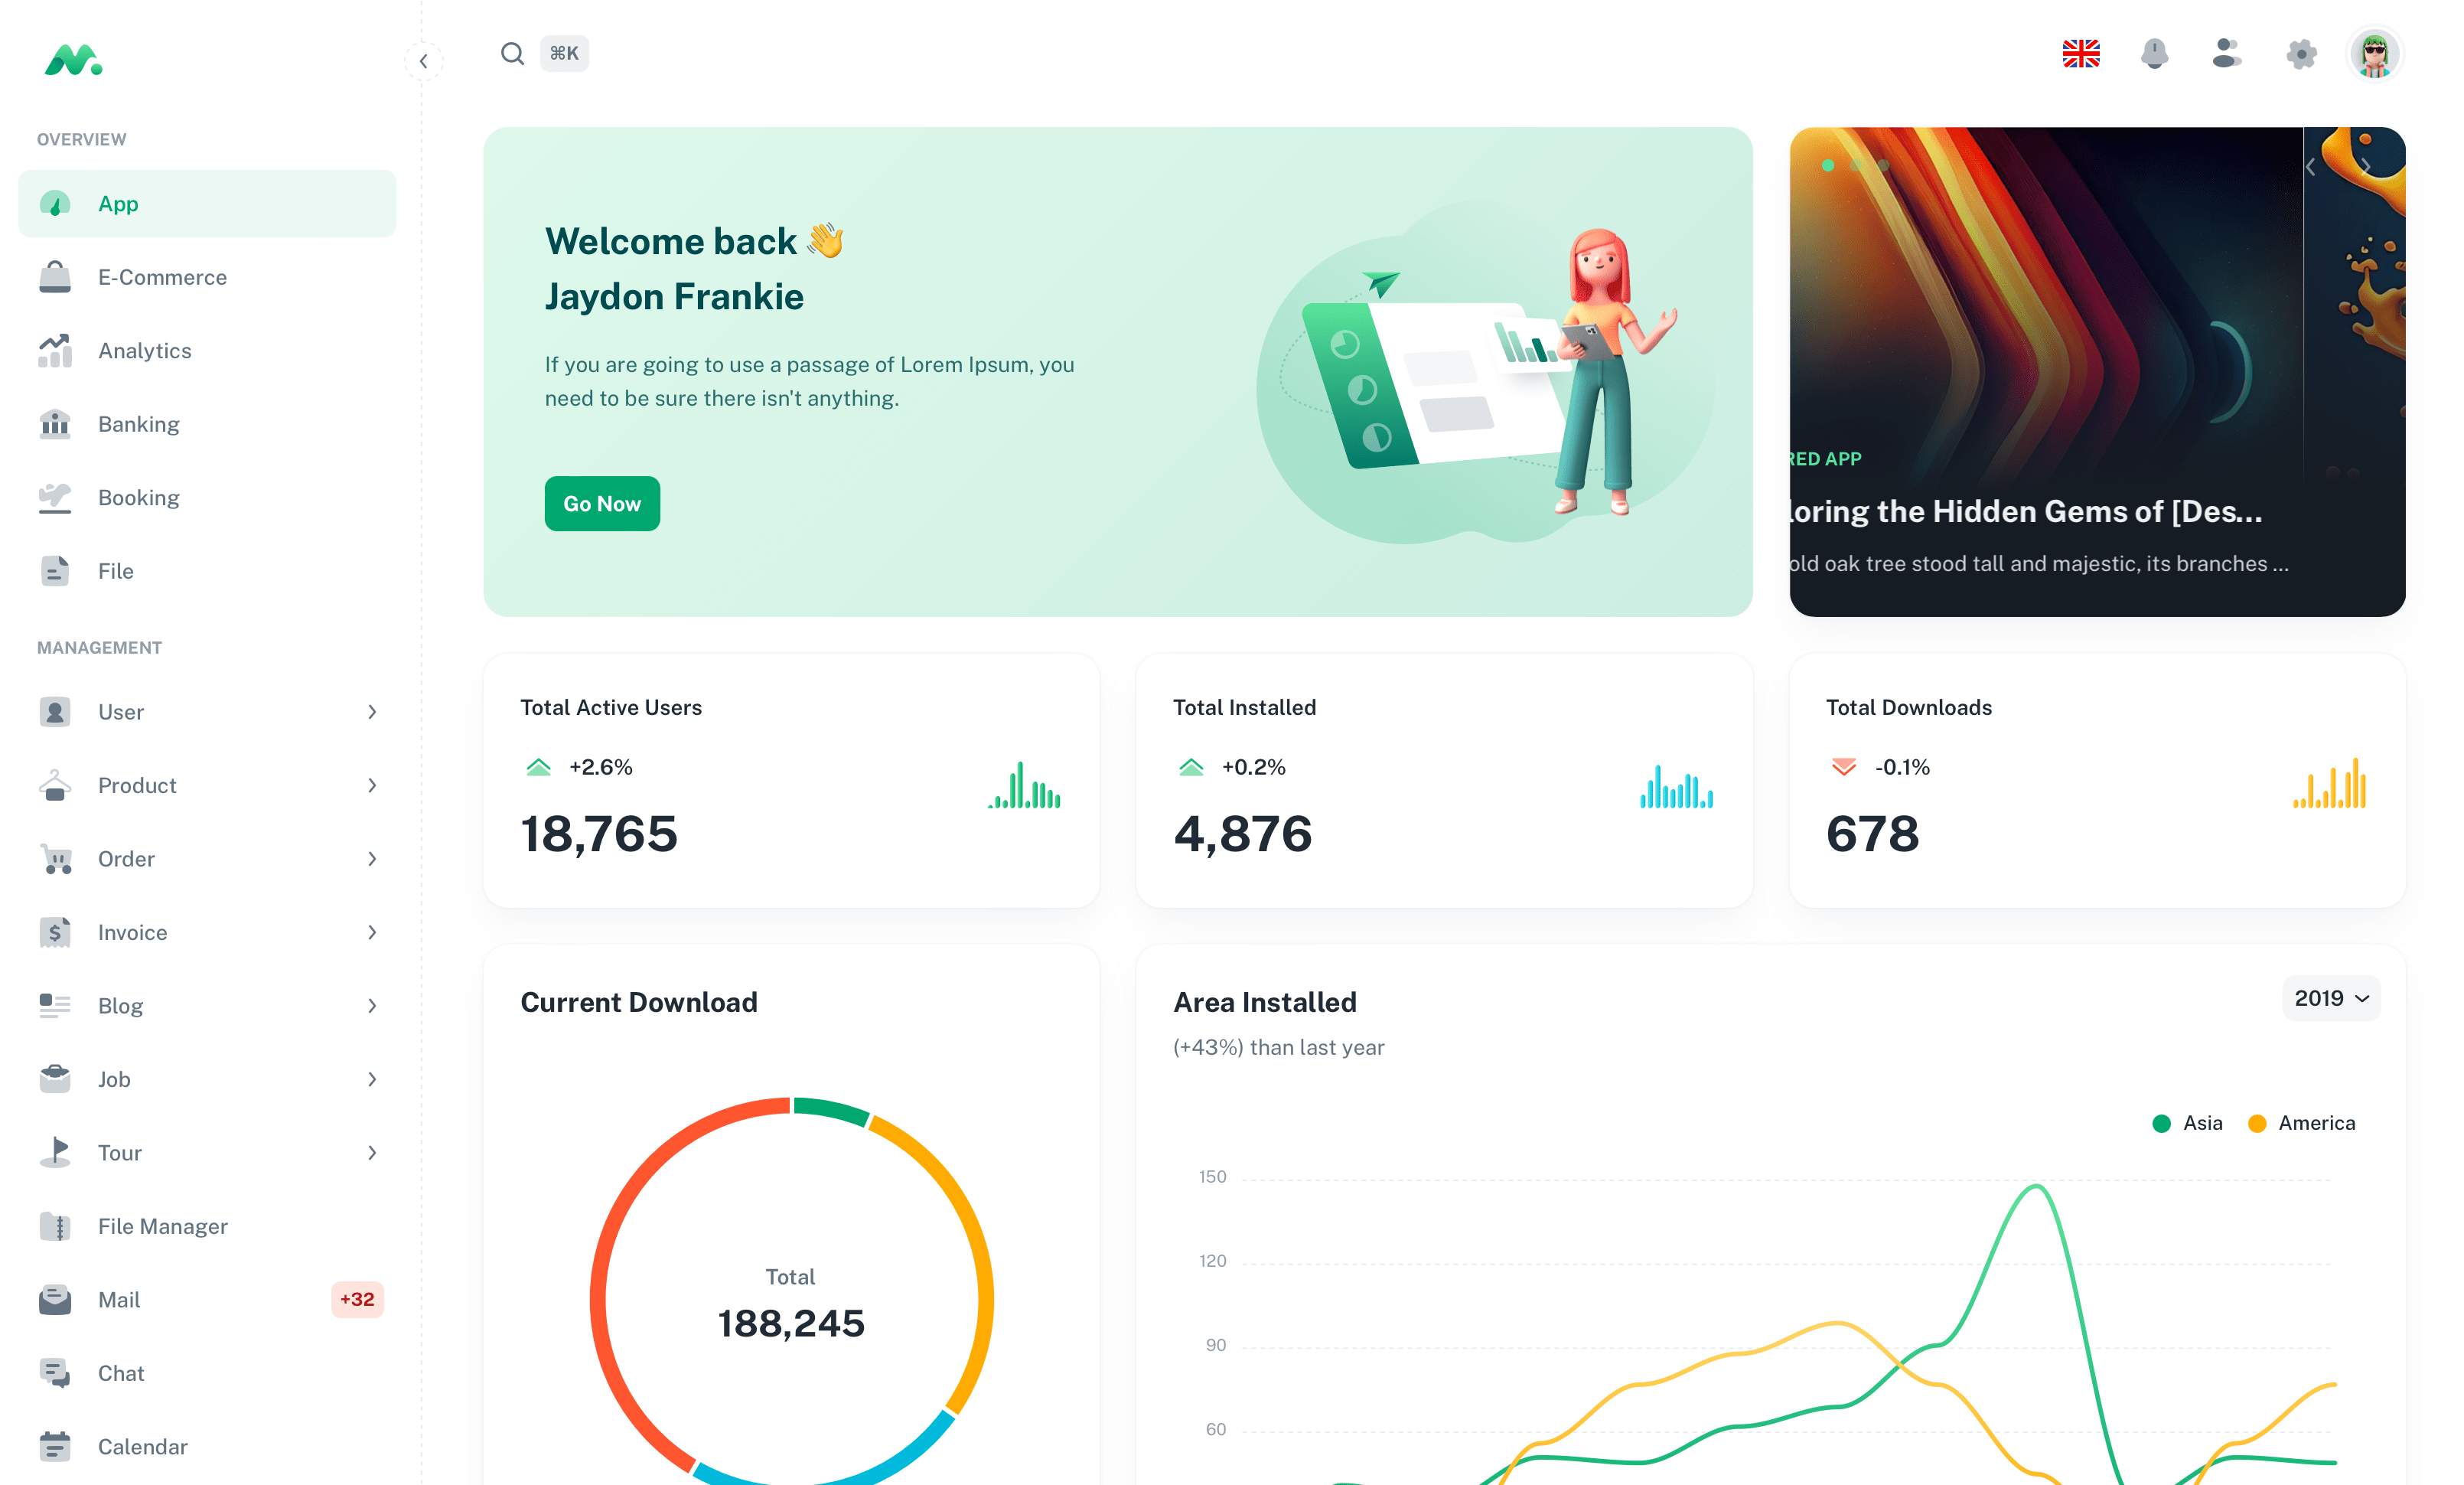Toggle the English language flag selector

[x=2084, y=51]
